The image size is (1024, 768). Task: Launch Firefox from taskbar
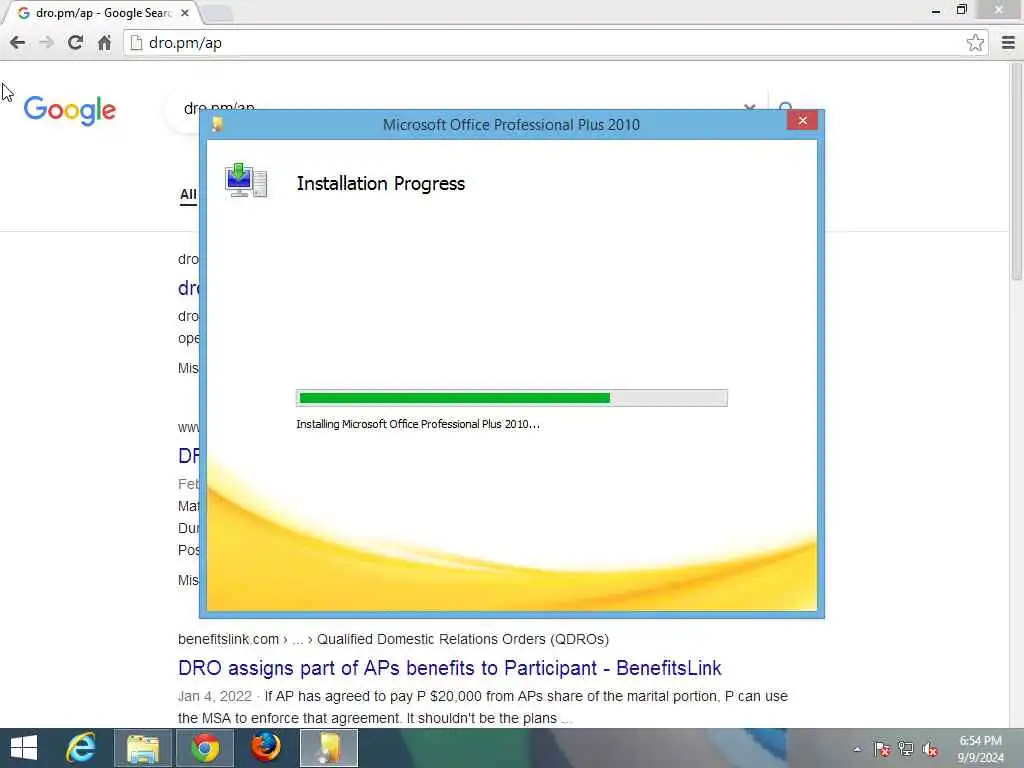(266, 748)
